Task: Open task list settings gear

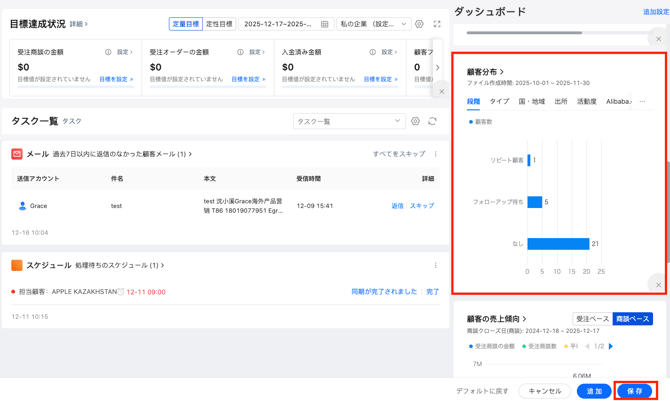Action: coord(416,121)
